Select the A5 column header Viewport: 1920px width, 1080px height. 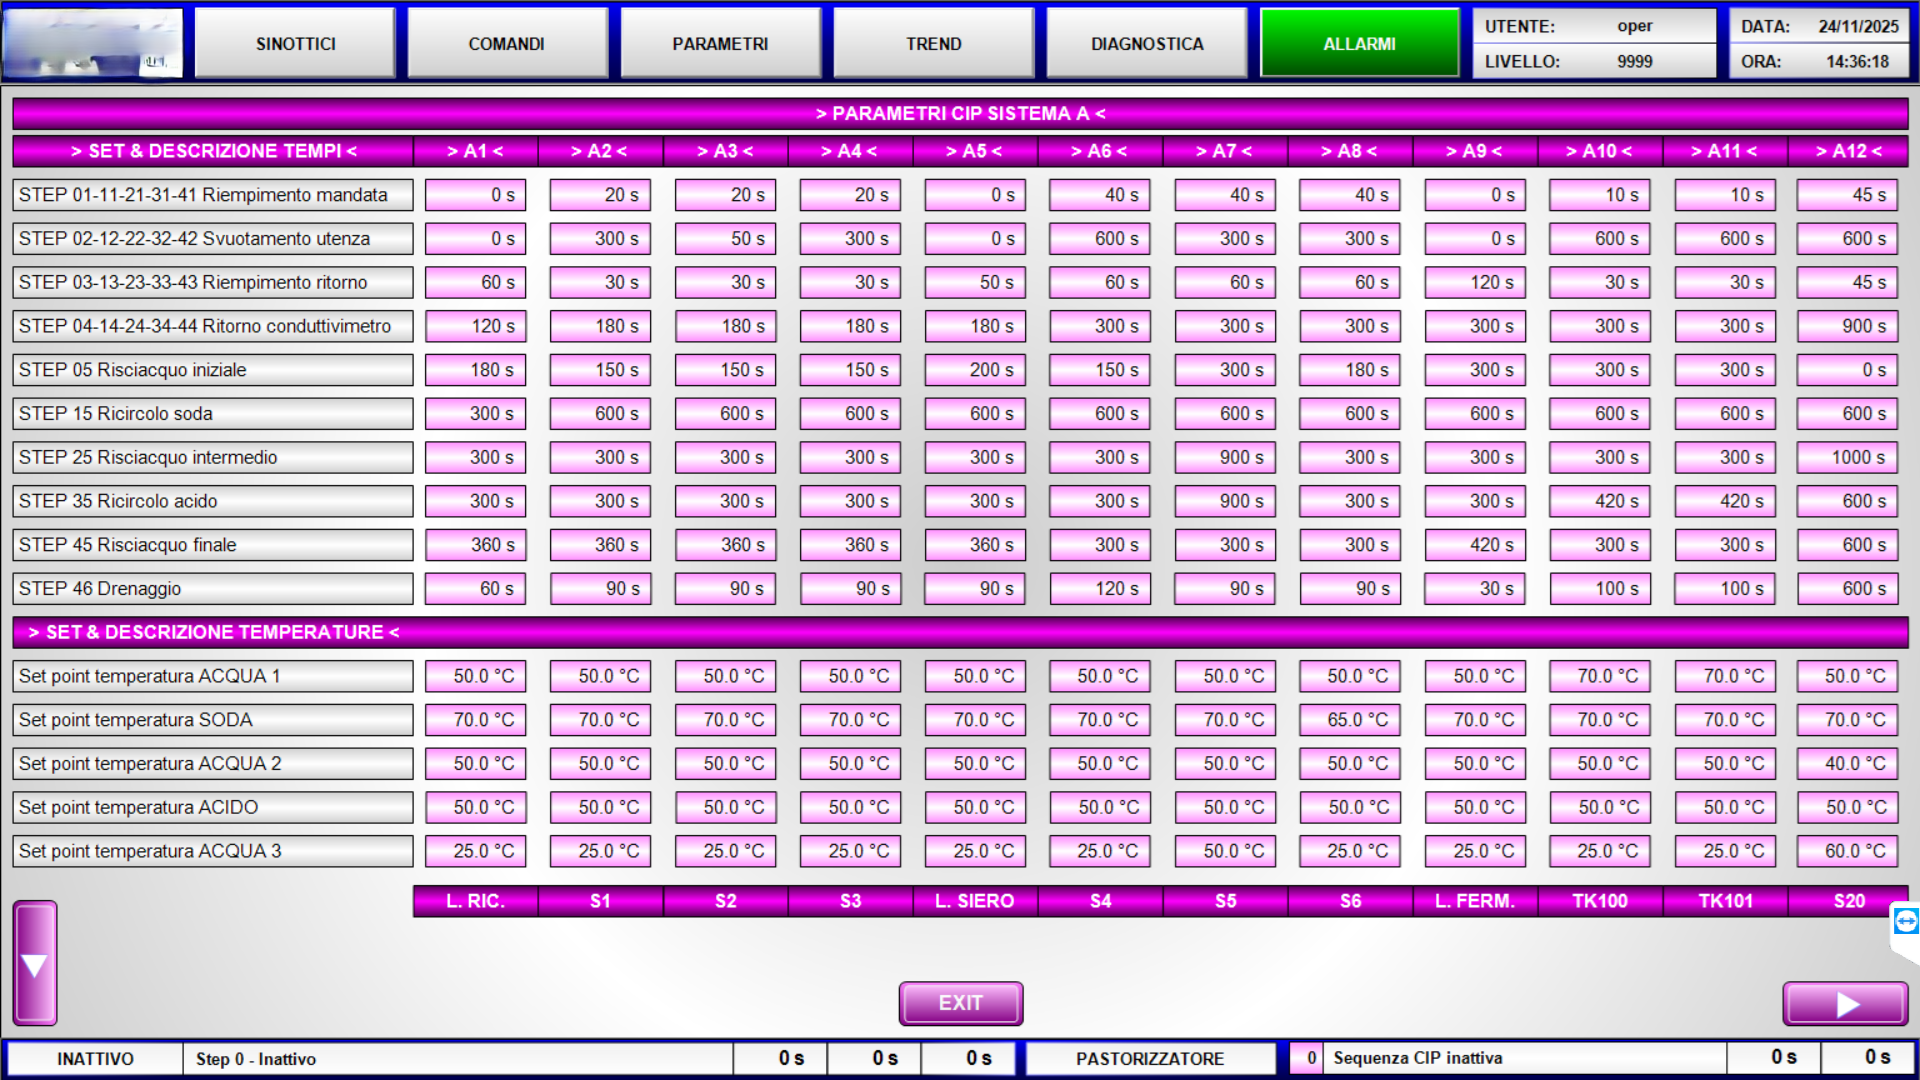975,151
